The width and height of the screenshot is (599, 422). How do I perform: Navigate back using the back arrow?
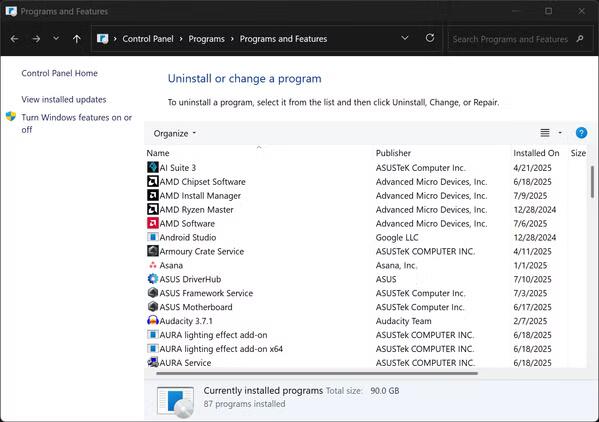(x=14, y=39)
